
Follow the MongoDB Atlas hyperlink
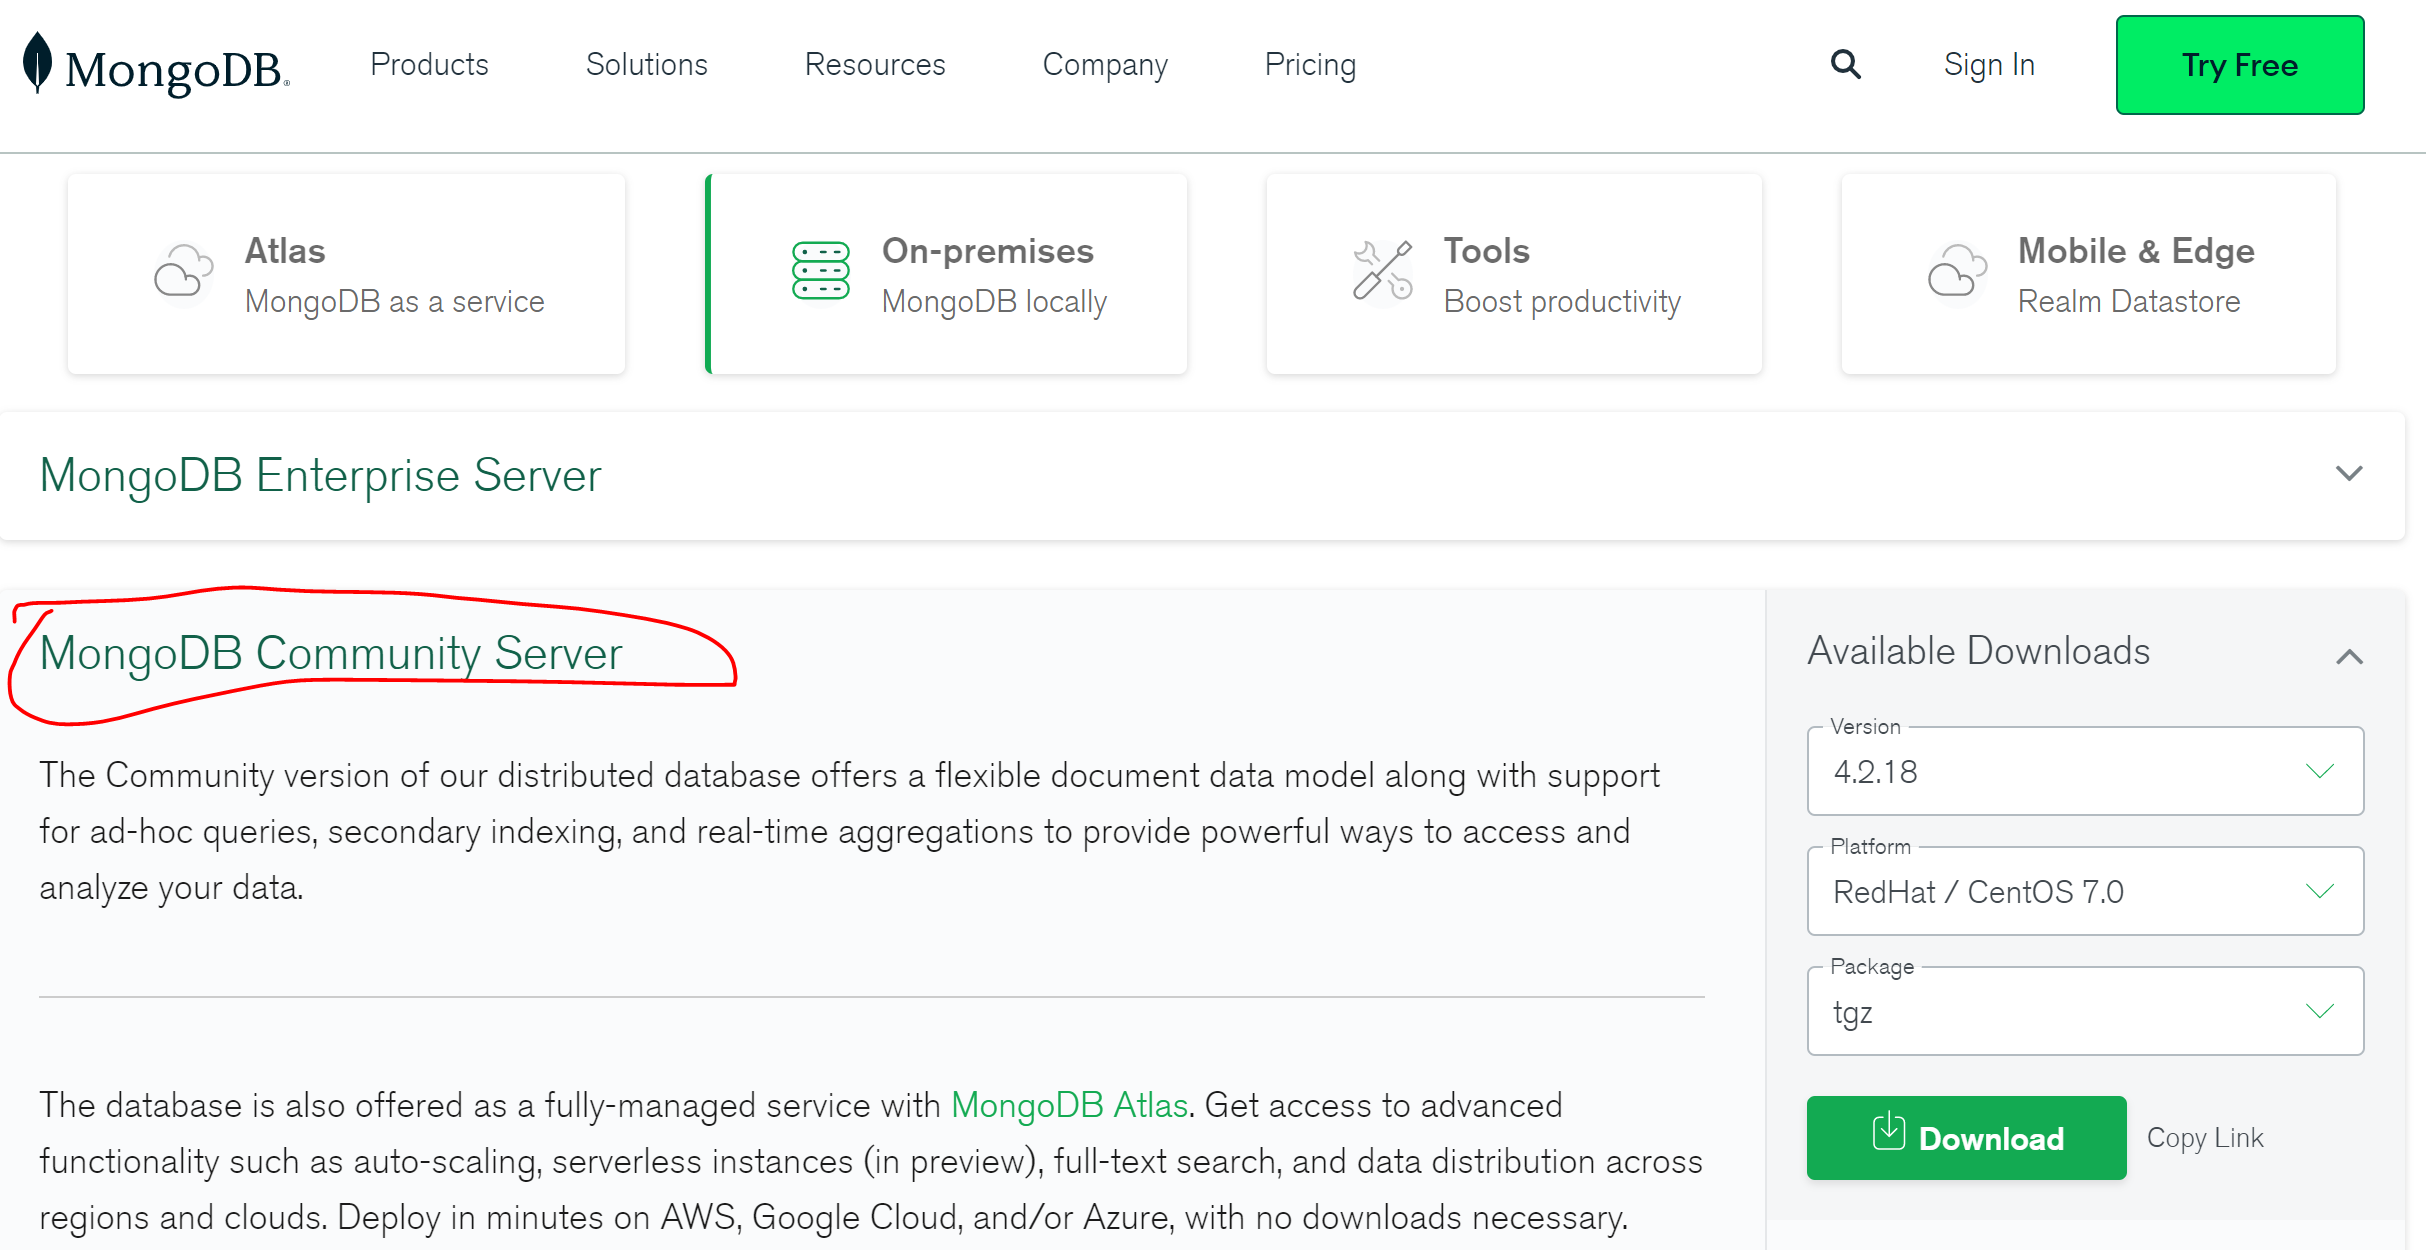[1069, 1105]
